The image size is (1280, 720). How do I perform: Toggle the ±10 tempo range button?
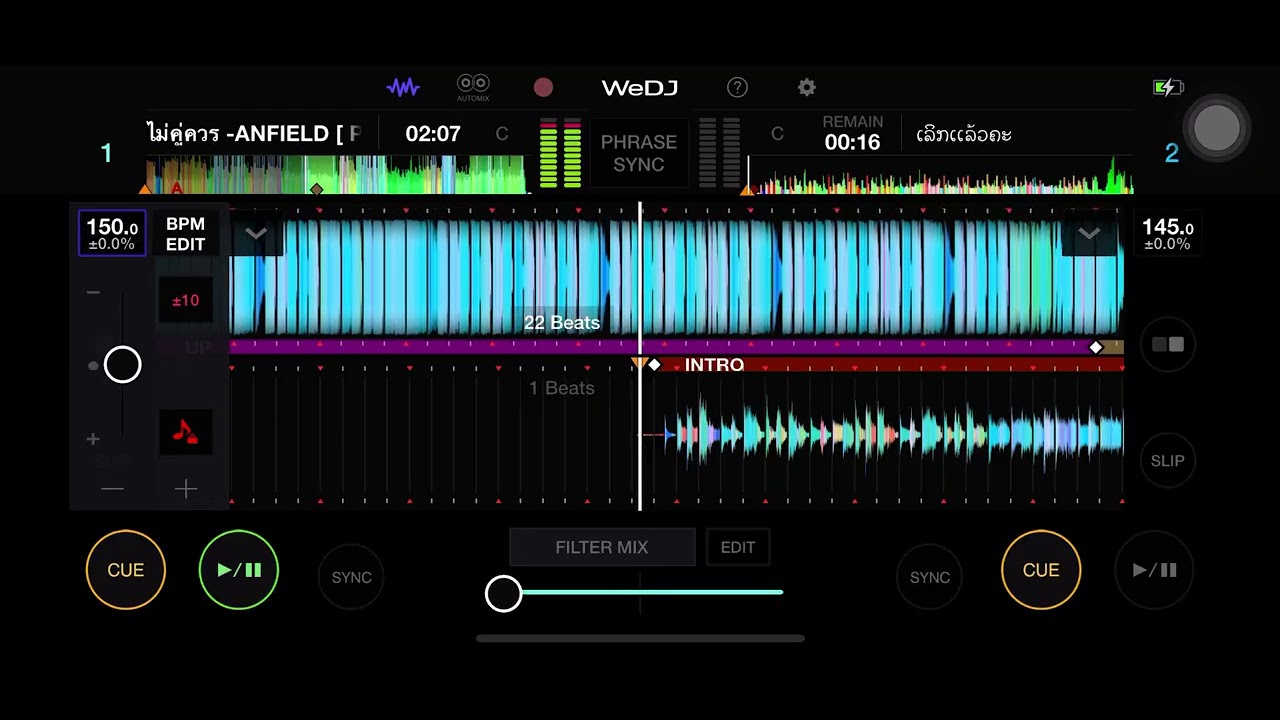[185, 300]
